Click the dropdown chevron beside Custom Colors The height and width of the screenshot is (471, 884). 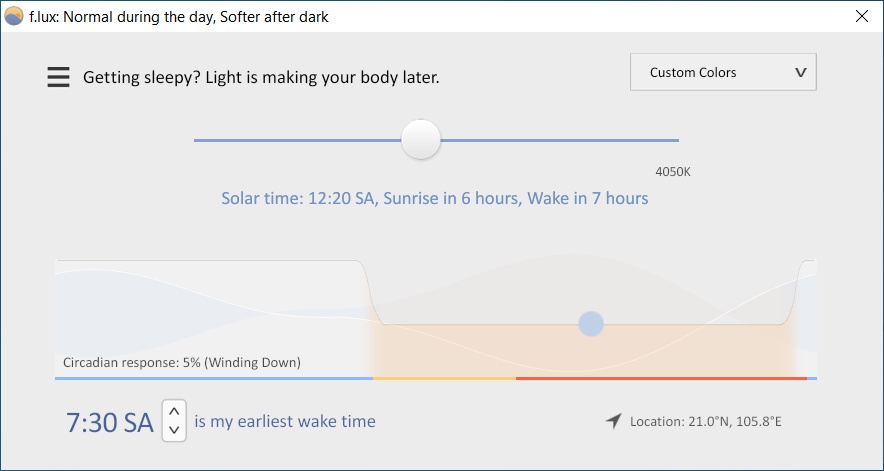coord(800,73)
